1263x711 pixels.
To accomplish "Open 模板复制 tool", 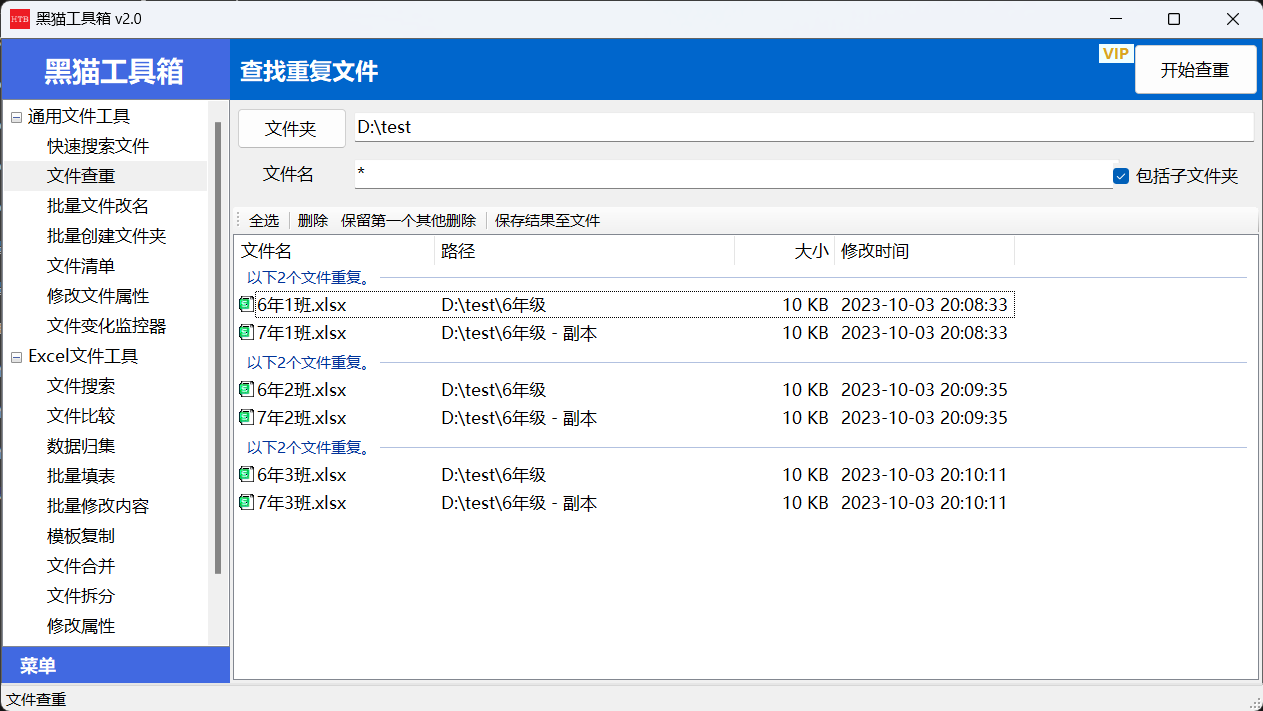I will 81,536.
